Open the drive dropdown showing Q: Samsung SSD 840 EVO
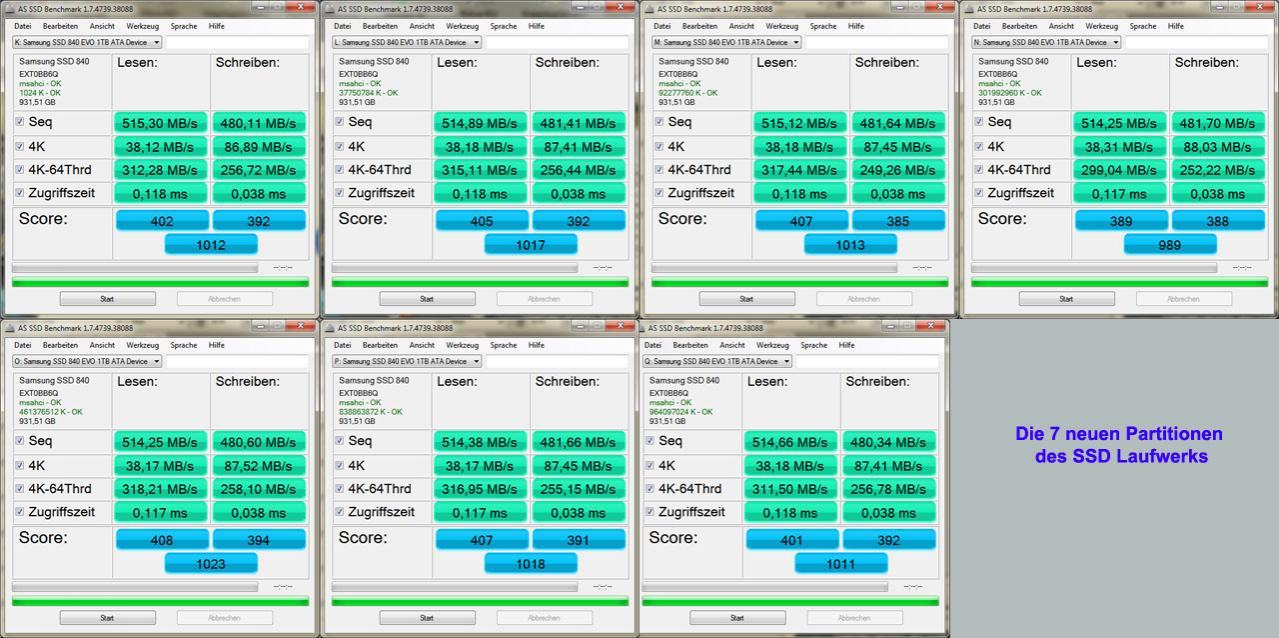Screen dimensions: 1279x638 pos(717,362)
